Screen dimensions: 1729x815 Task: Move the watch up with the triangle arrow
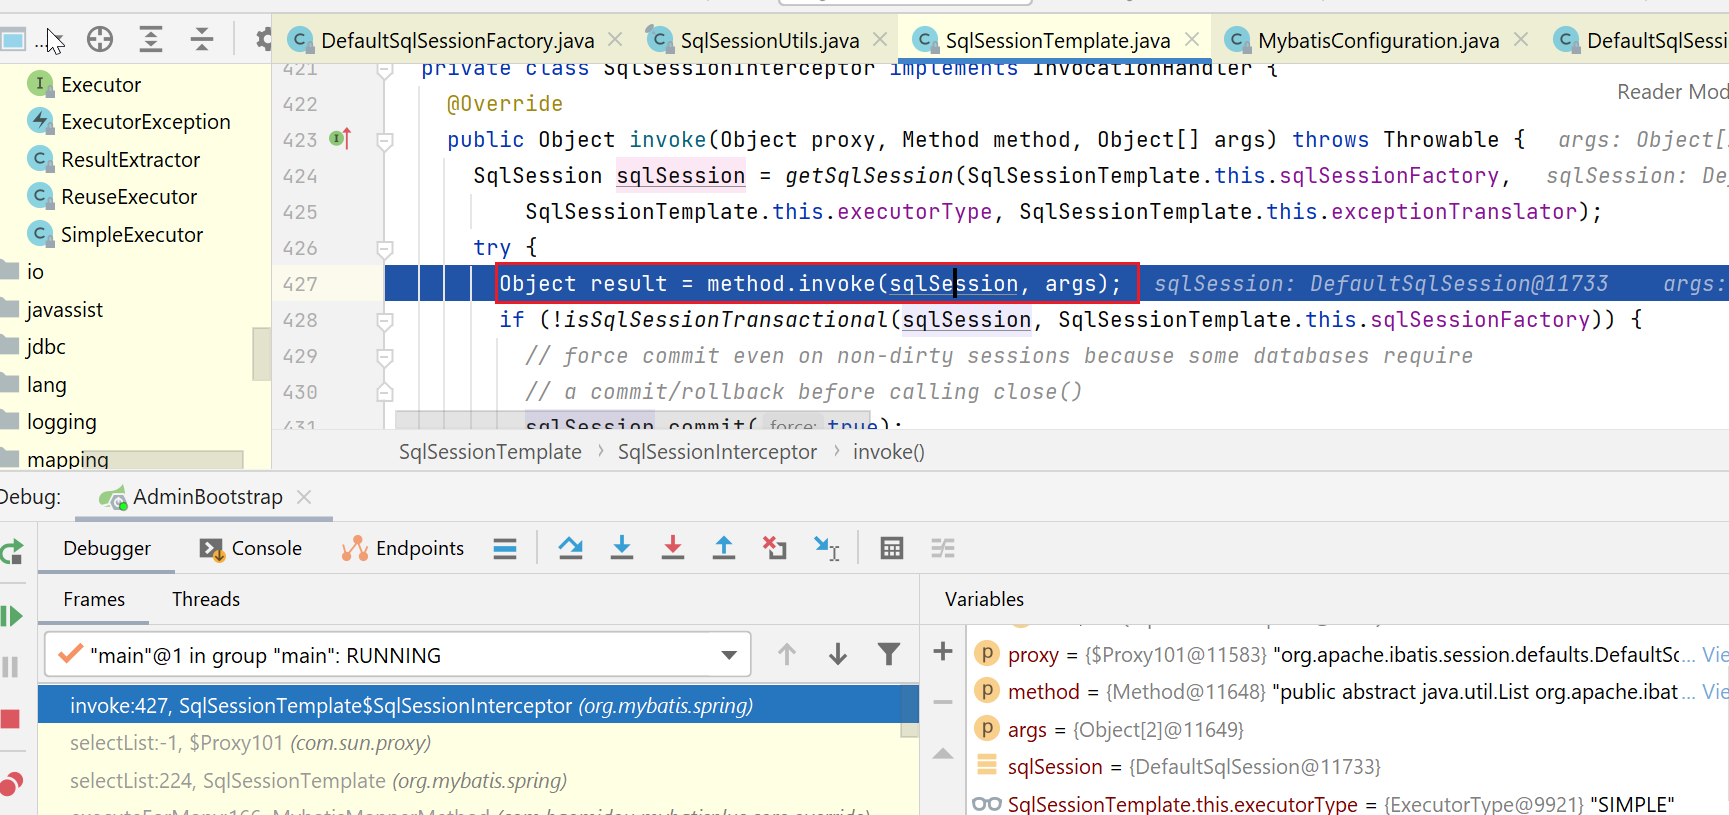pos(943,754)
